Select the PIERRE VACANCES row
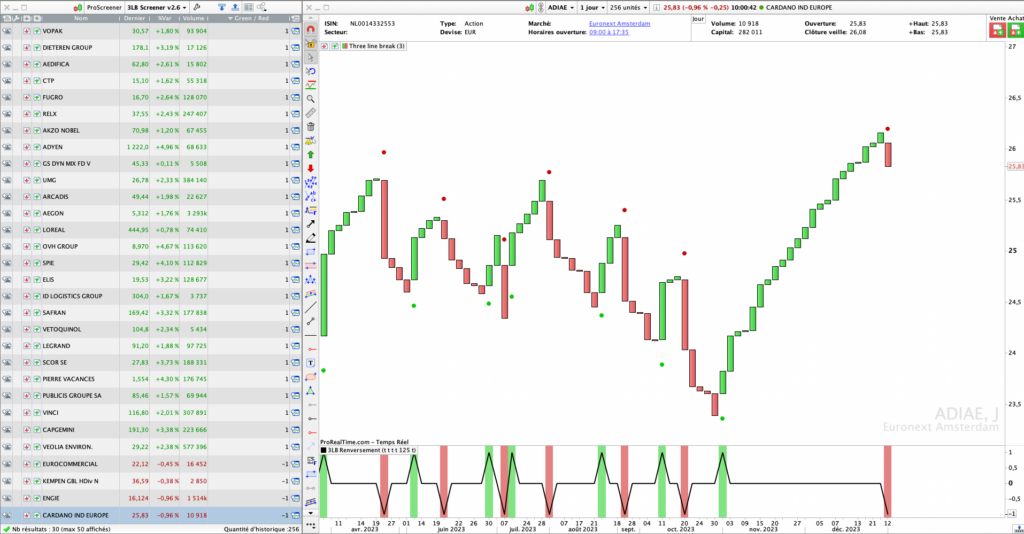Image resolution: width=1024 pixels, height=534 pixels. coord(151,379)
